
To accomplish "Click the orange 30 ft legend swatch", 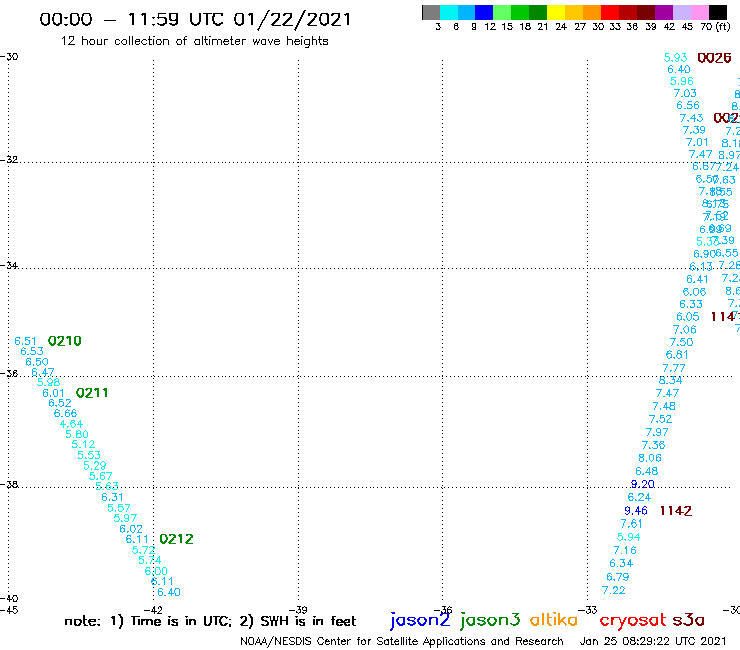I will coord(592,12).
